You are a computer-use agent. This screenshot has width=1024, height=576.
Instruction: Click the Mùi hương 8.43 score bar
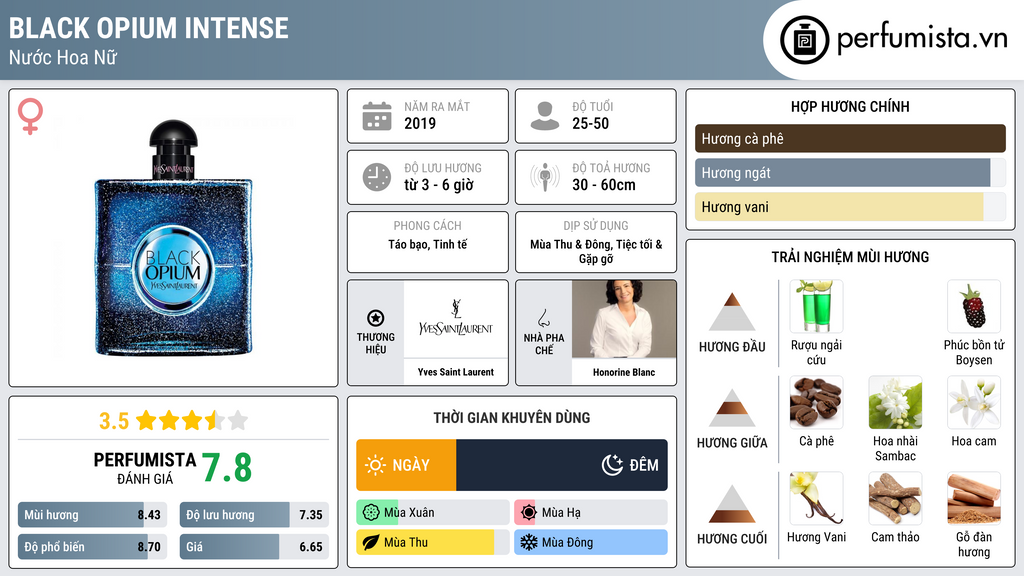click(x=92, y=515)
